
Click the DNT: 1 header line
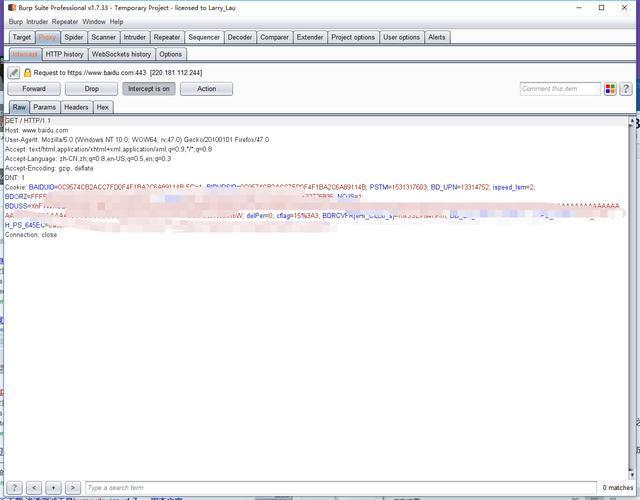click(15, 178)
